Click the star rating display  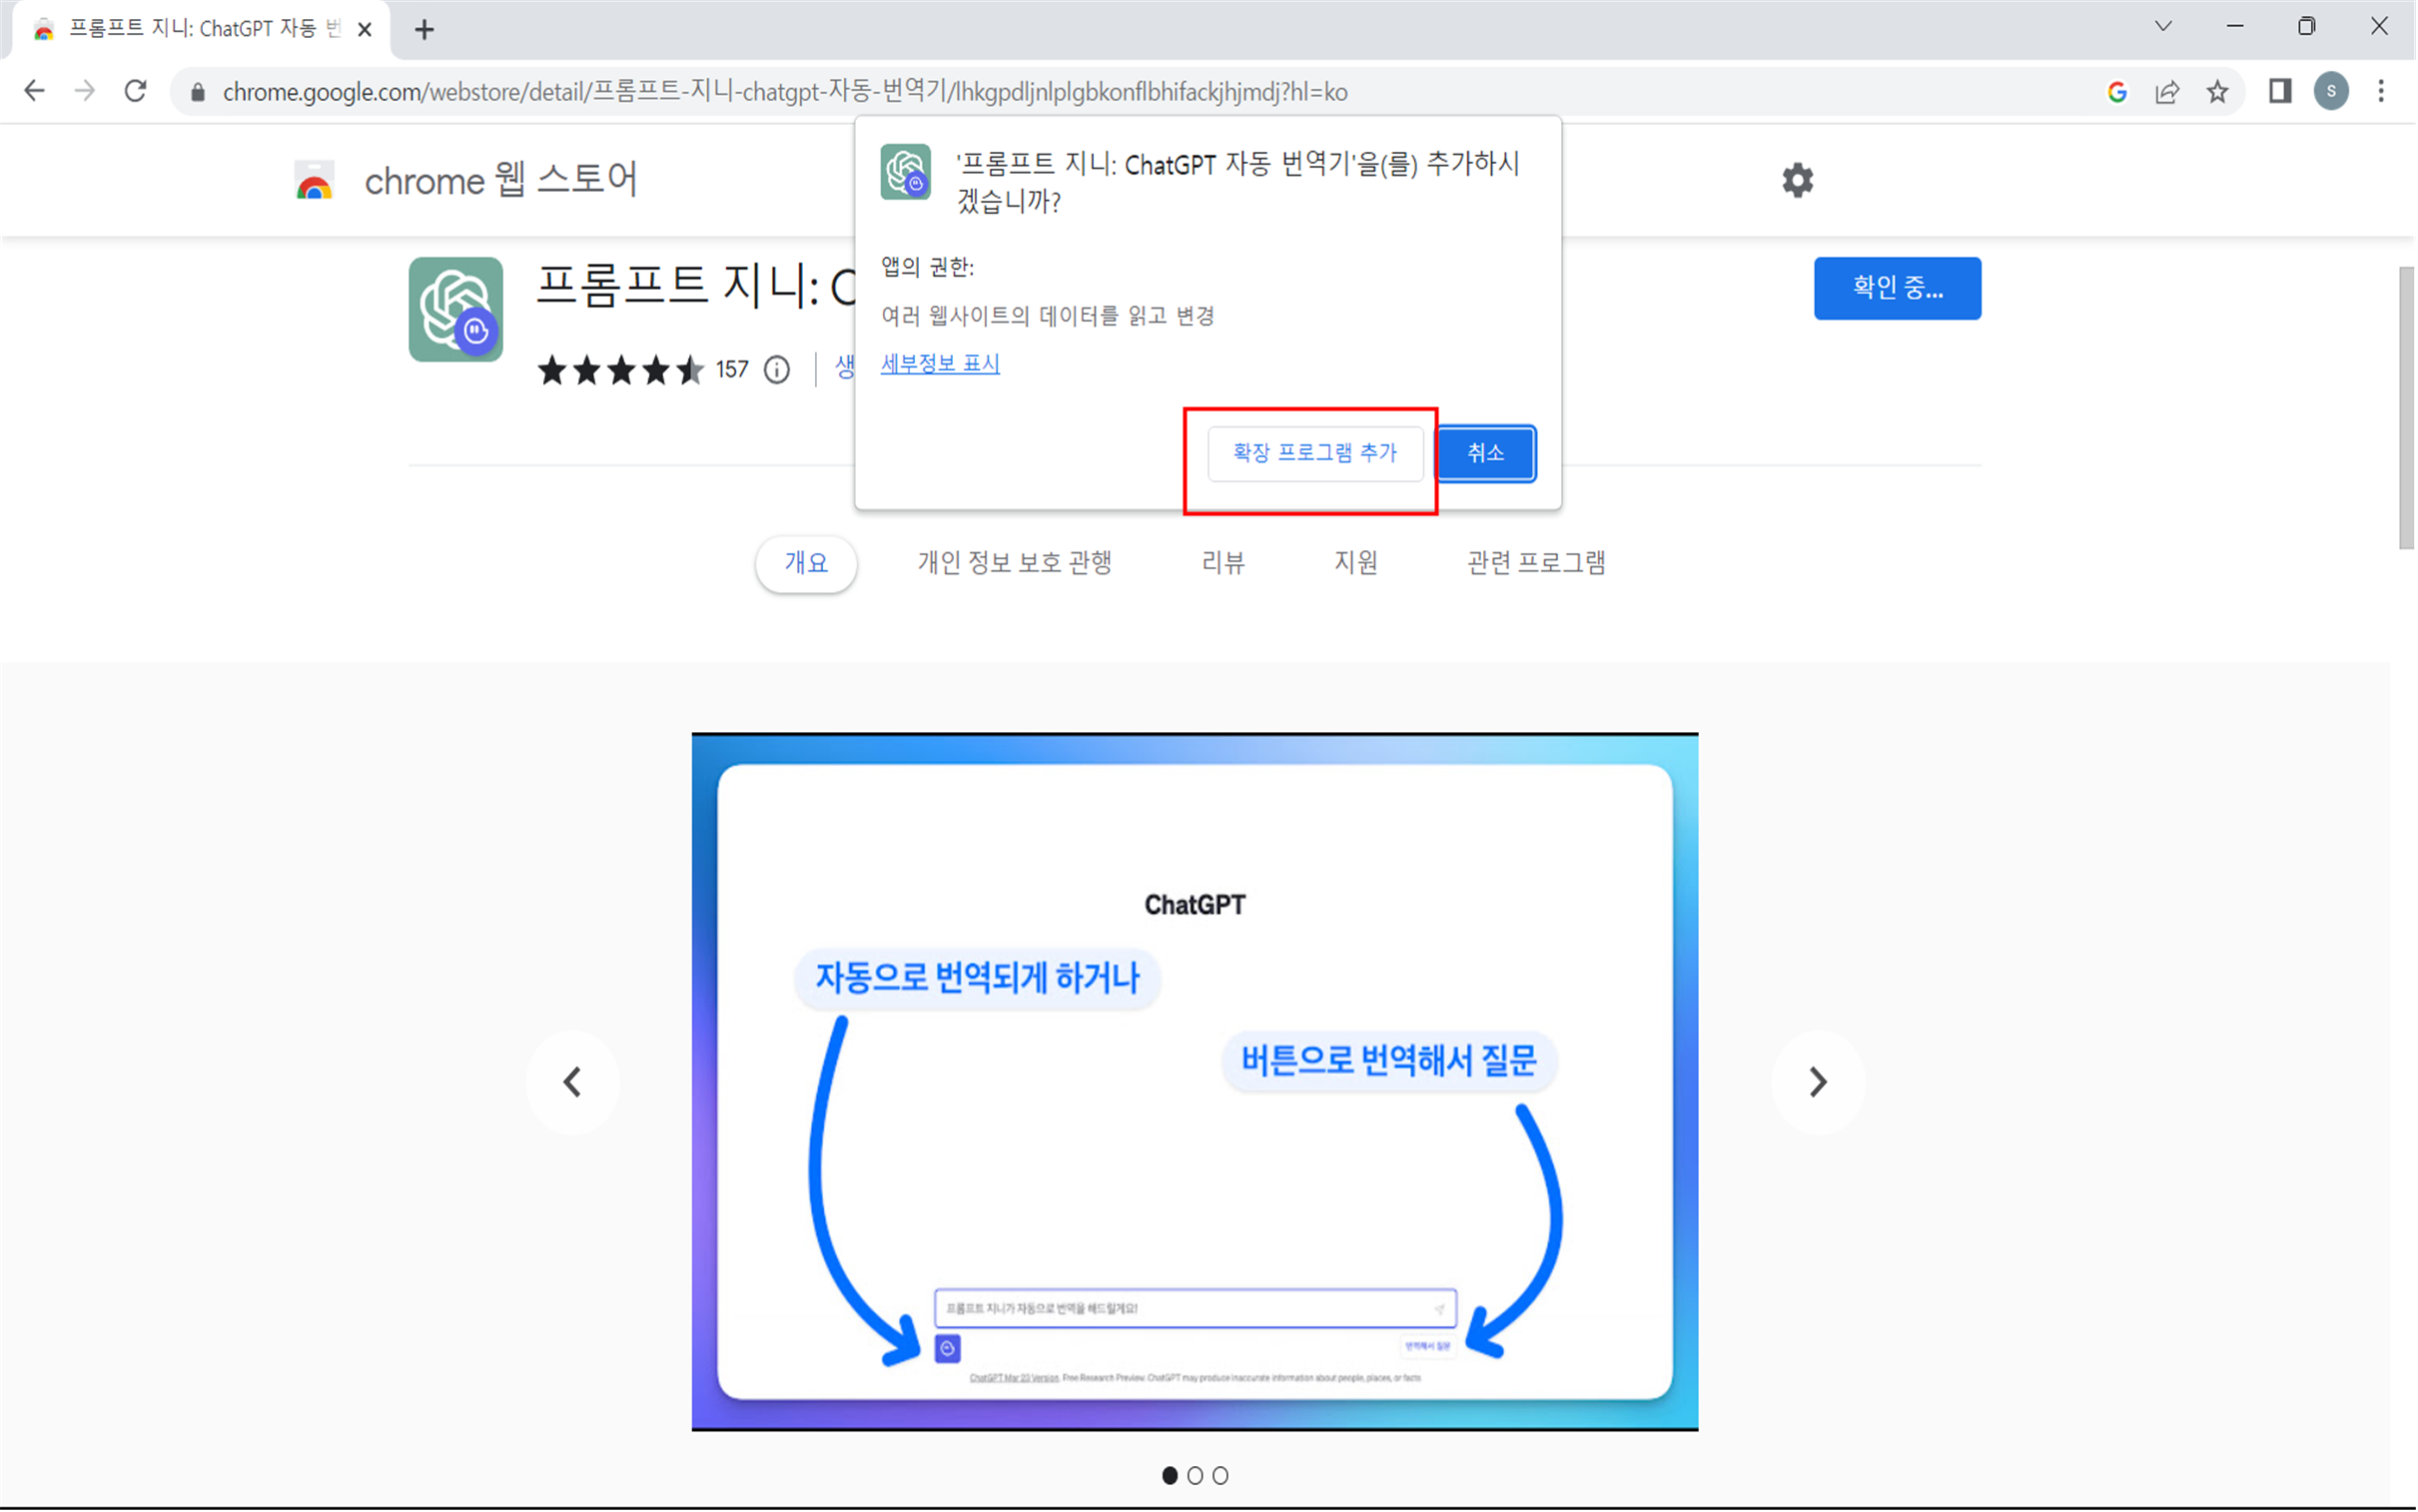coord(621,370)
